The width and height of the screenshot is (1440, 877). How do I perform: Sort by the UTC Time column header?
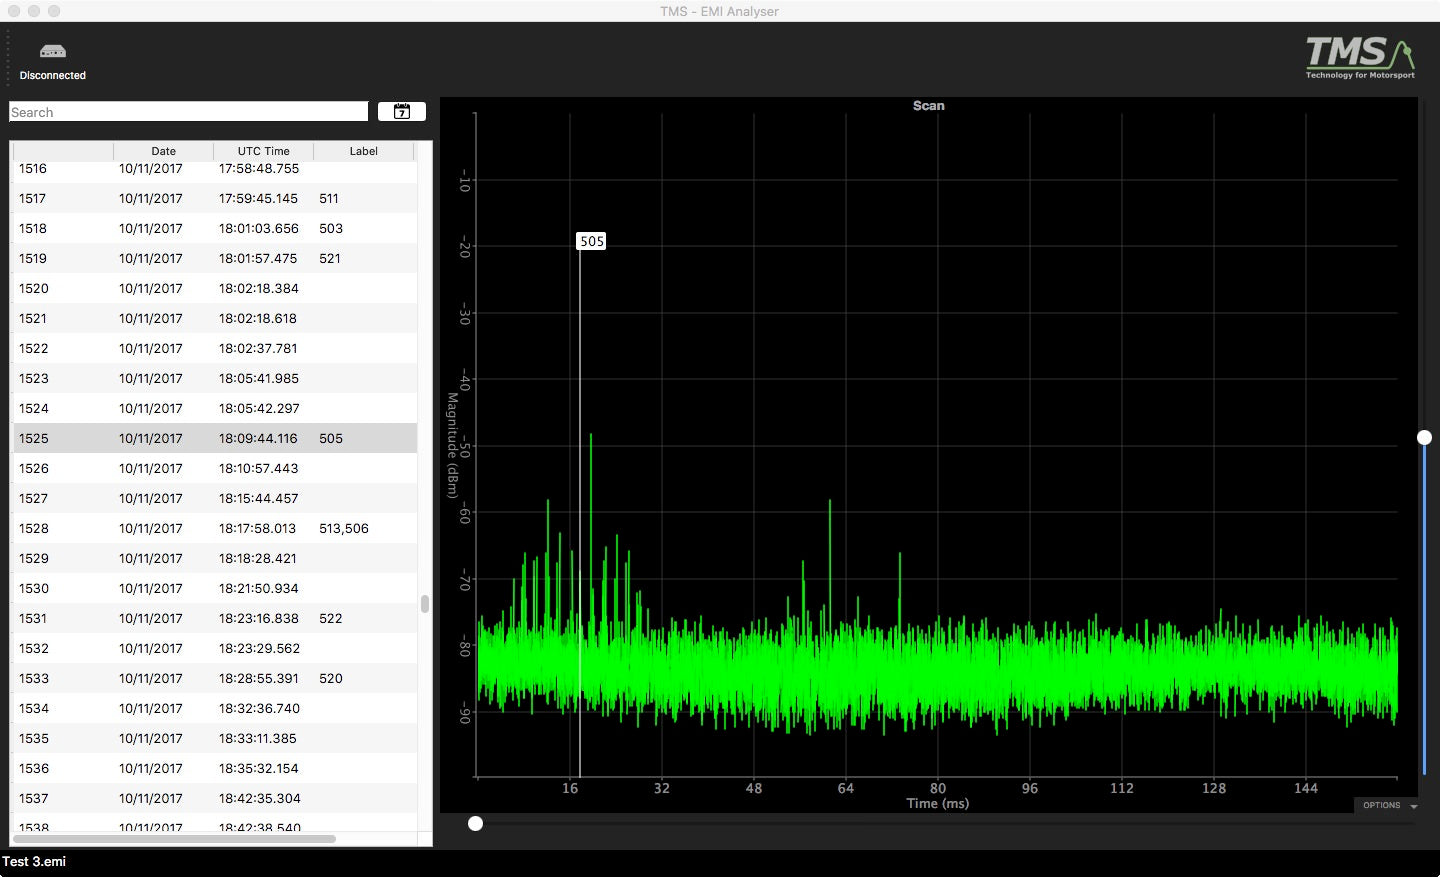click(x=263, y=151)
